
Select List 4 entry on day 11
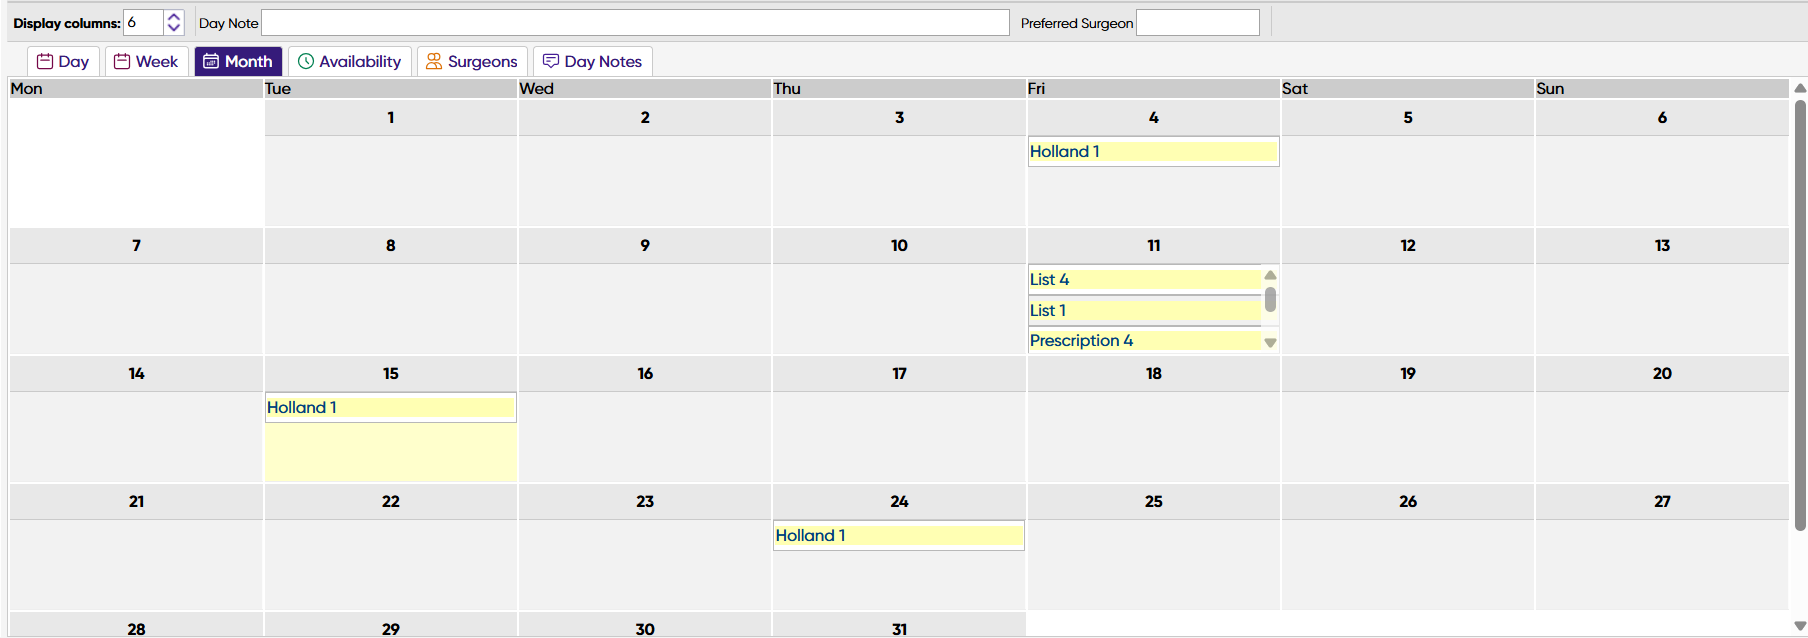pyautogui.click(x=1146, y=279)
